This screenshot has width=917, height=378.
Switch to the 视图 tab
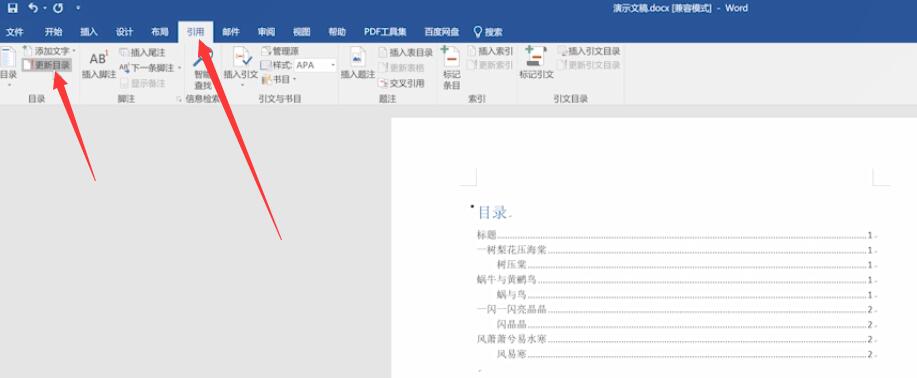tap(301, 32)
